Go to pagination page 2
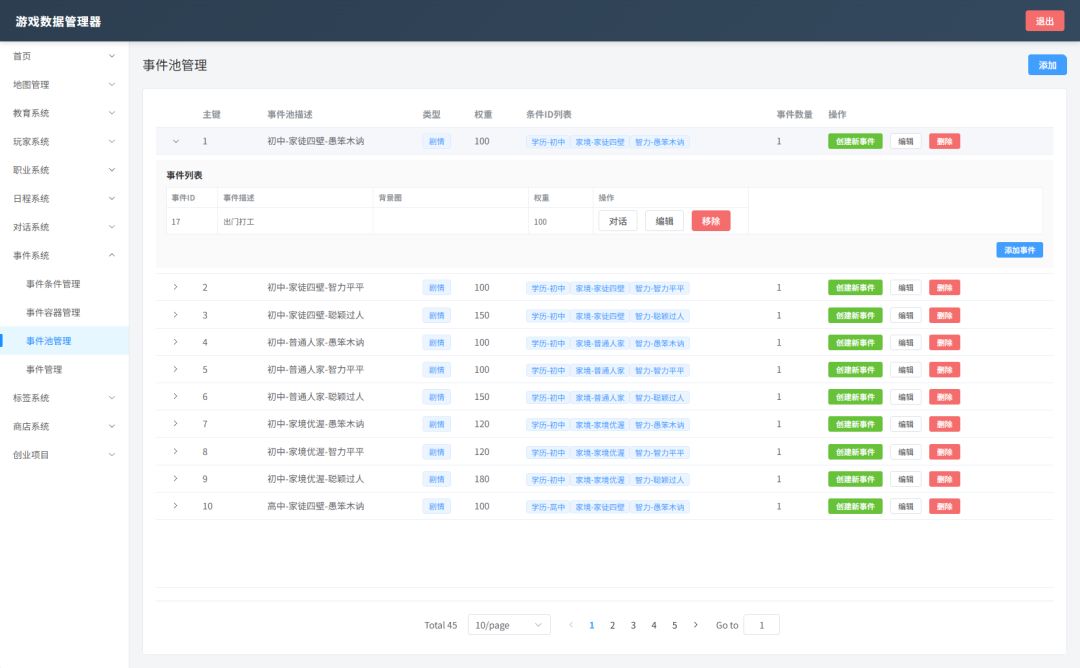Image resolution: width=1080 pixels, height=668 pixels. point(612,625)
